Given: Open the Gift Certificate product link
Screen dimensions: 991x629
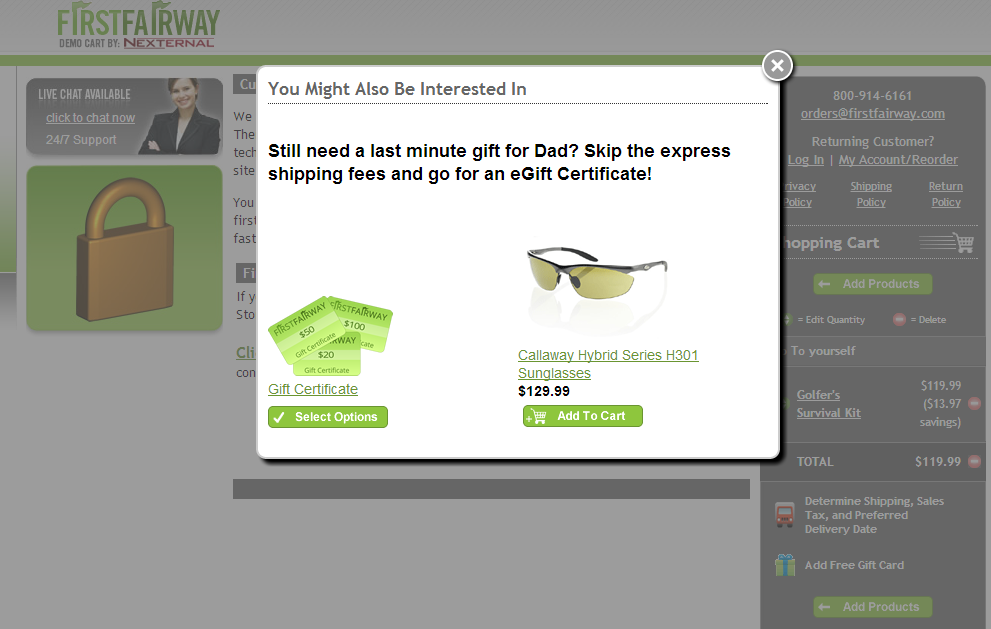Looking at the screenshot, I should click(x=313, y=389).
